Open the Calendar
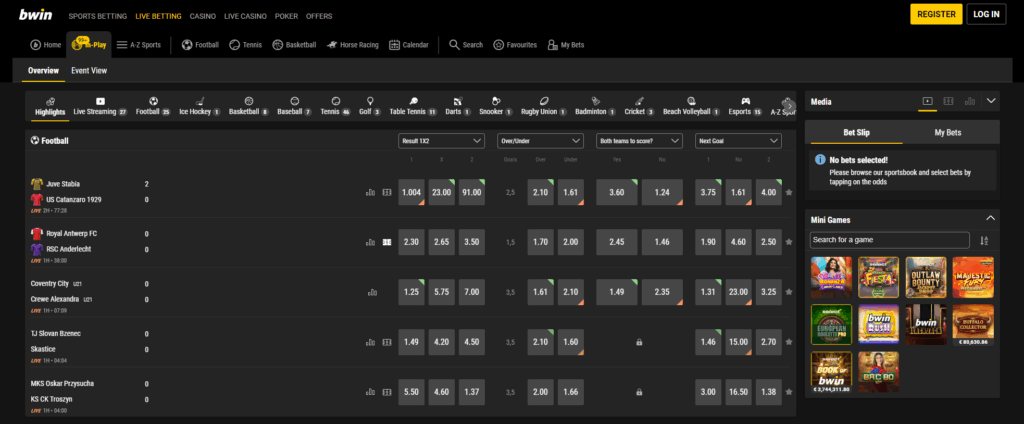The height and width of the screenshot is (424, 1024). 409,45
